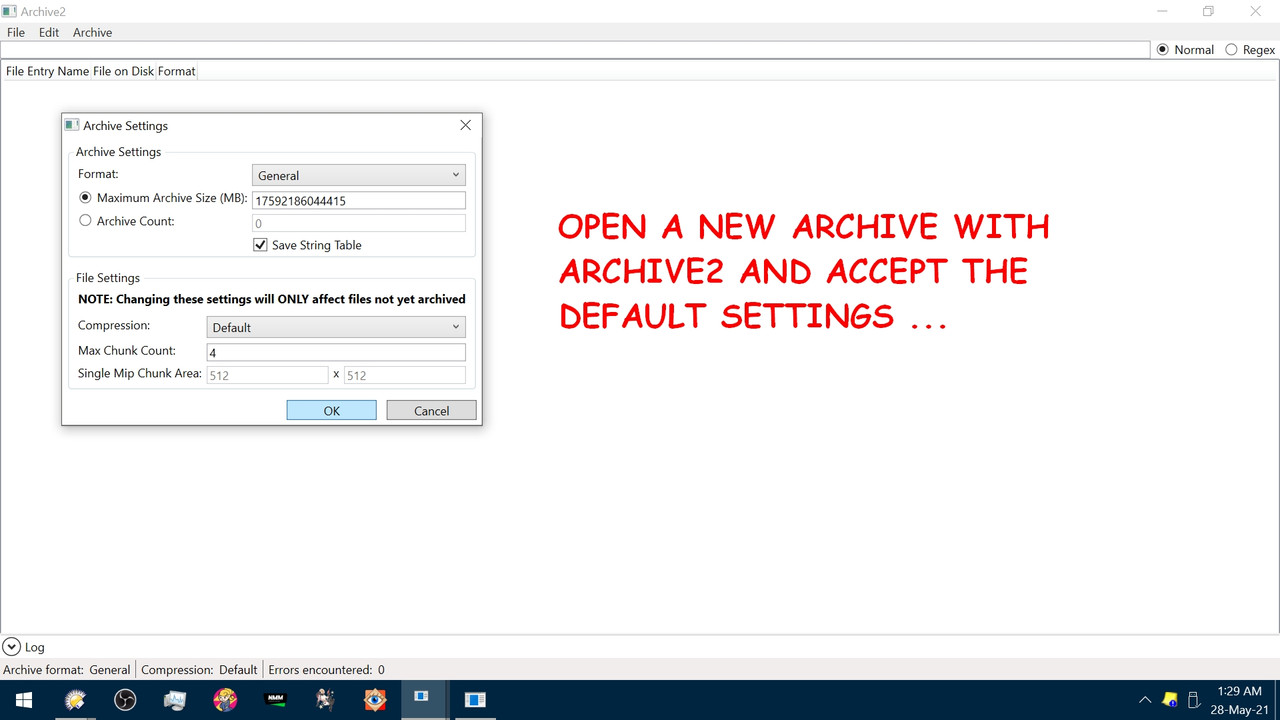Launch OBS Studio from the taskbar
Viewport: 1280px width, 720px height.
124,700
